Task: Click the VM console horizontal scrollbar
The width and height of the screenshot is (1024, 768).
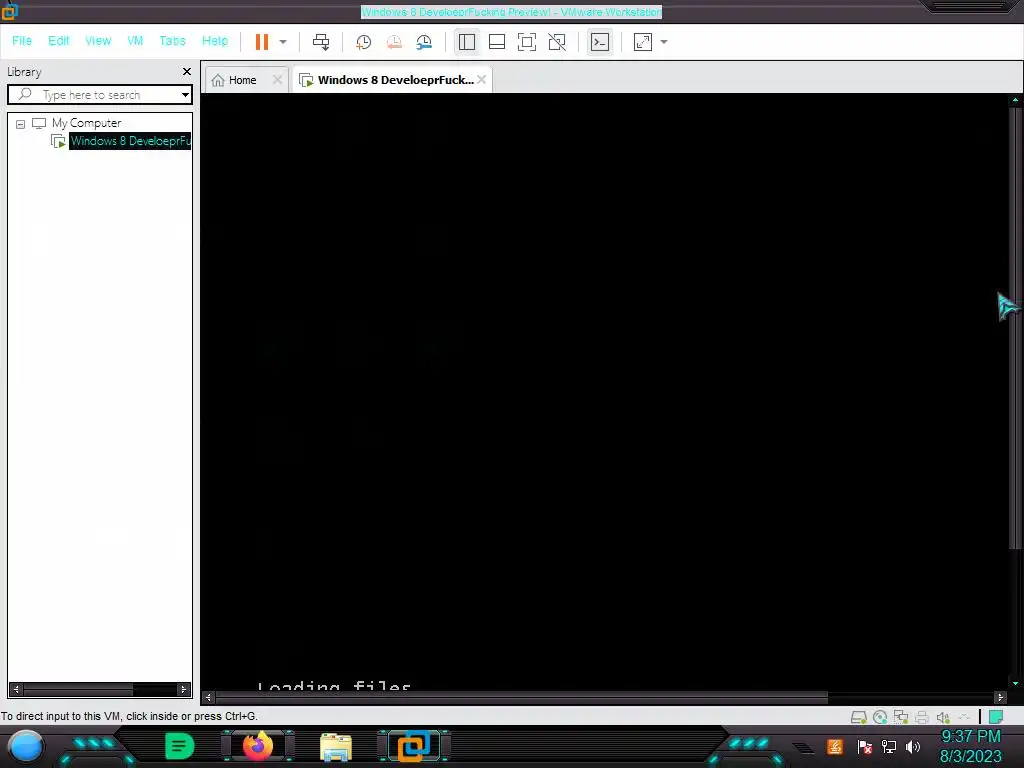Action: [522, 697]
